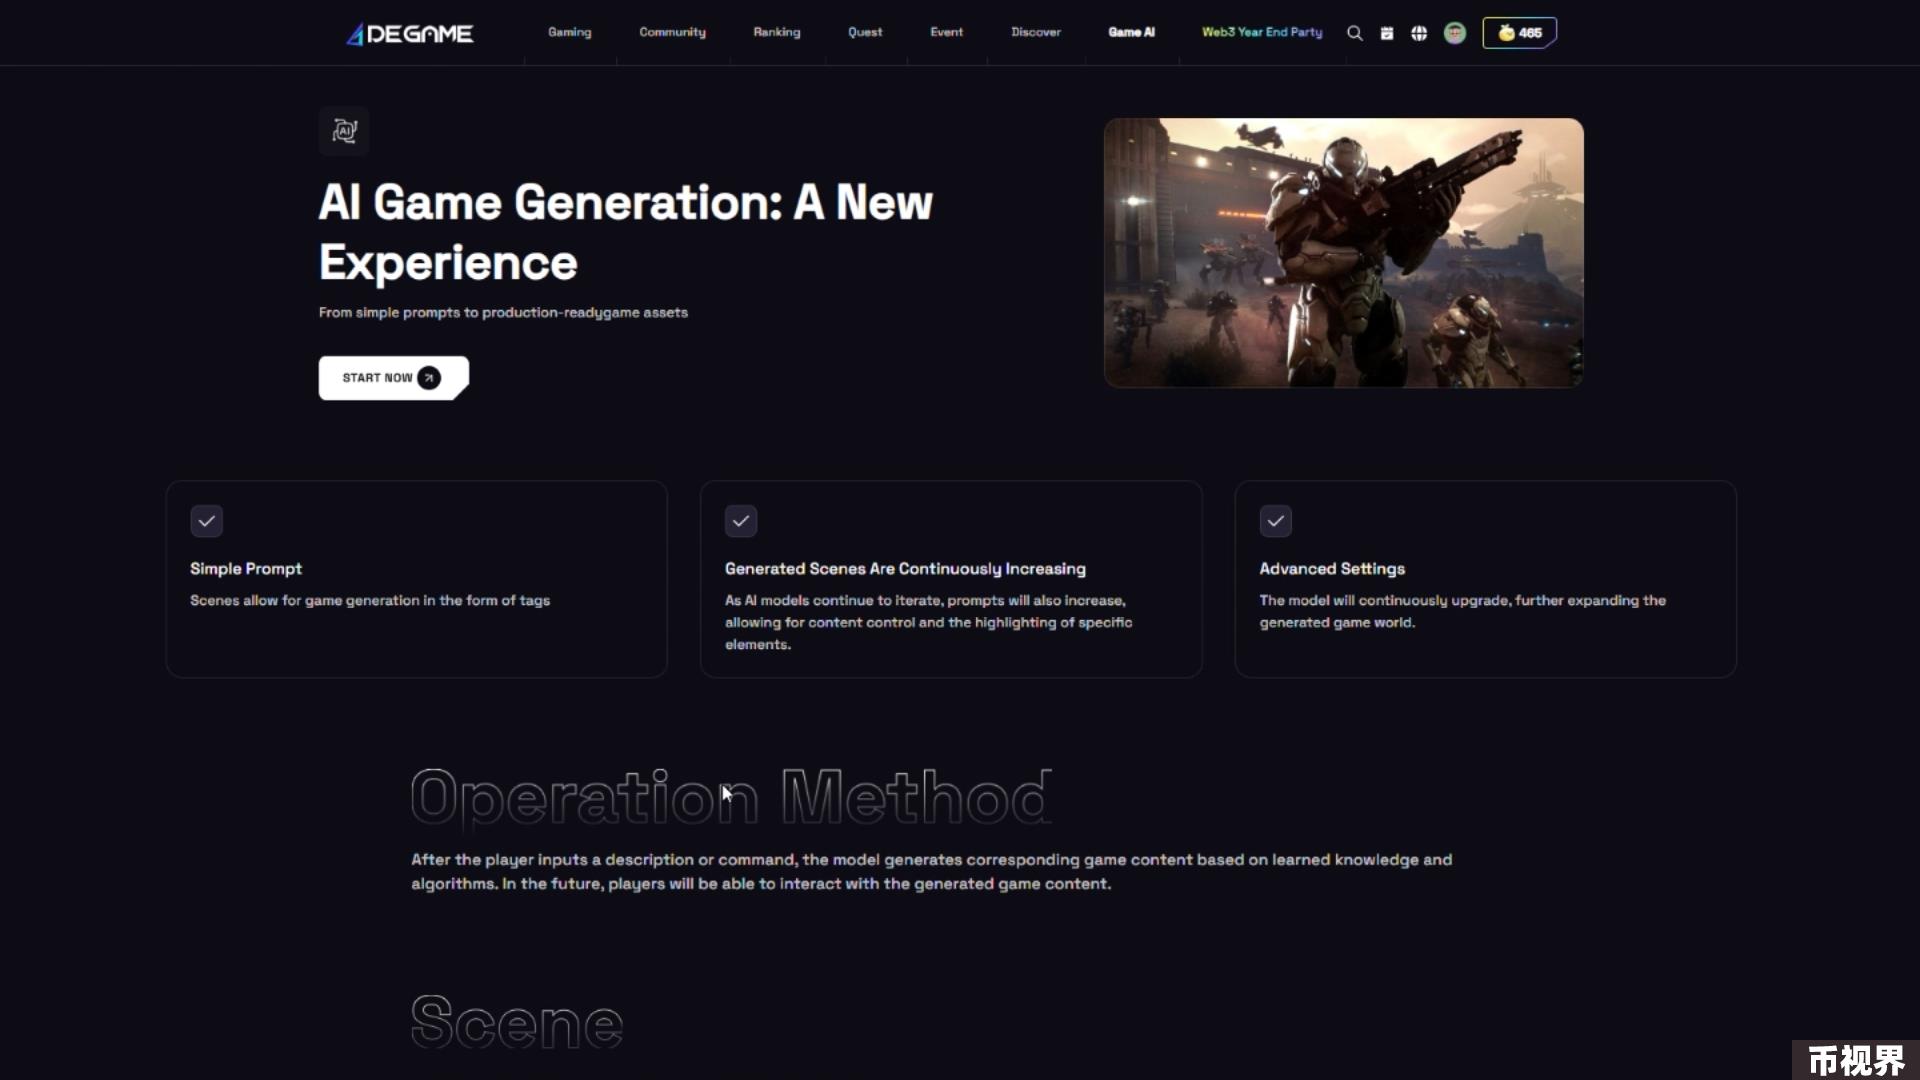Screen dimensions: 1920x1080
Task: Click 'Scenes allow for game generation' description
Action: tap(370, 601)
